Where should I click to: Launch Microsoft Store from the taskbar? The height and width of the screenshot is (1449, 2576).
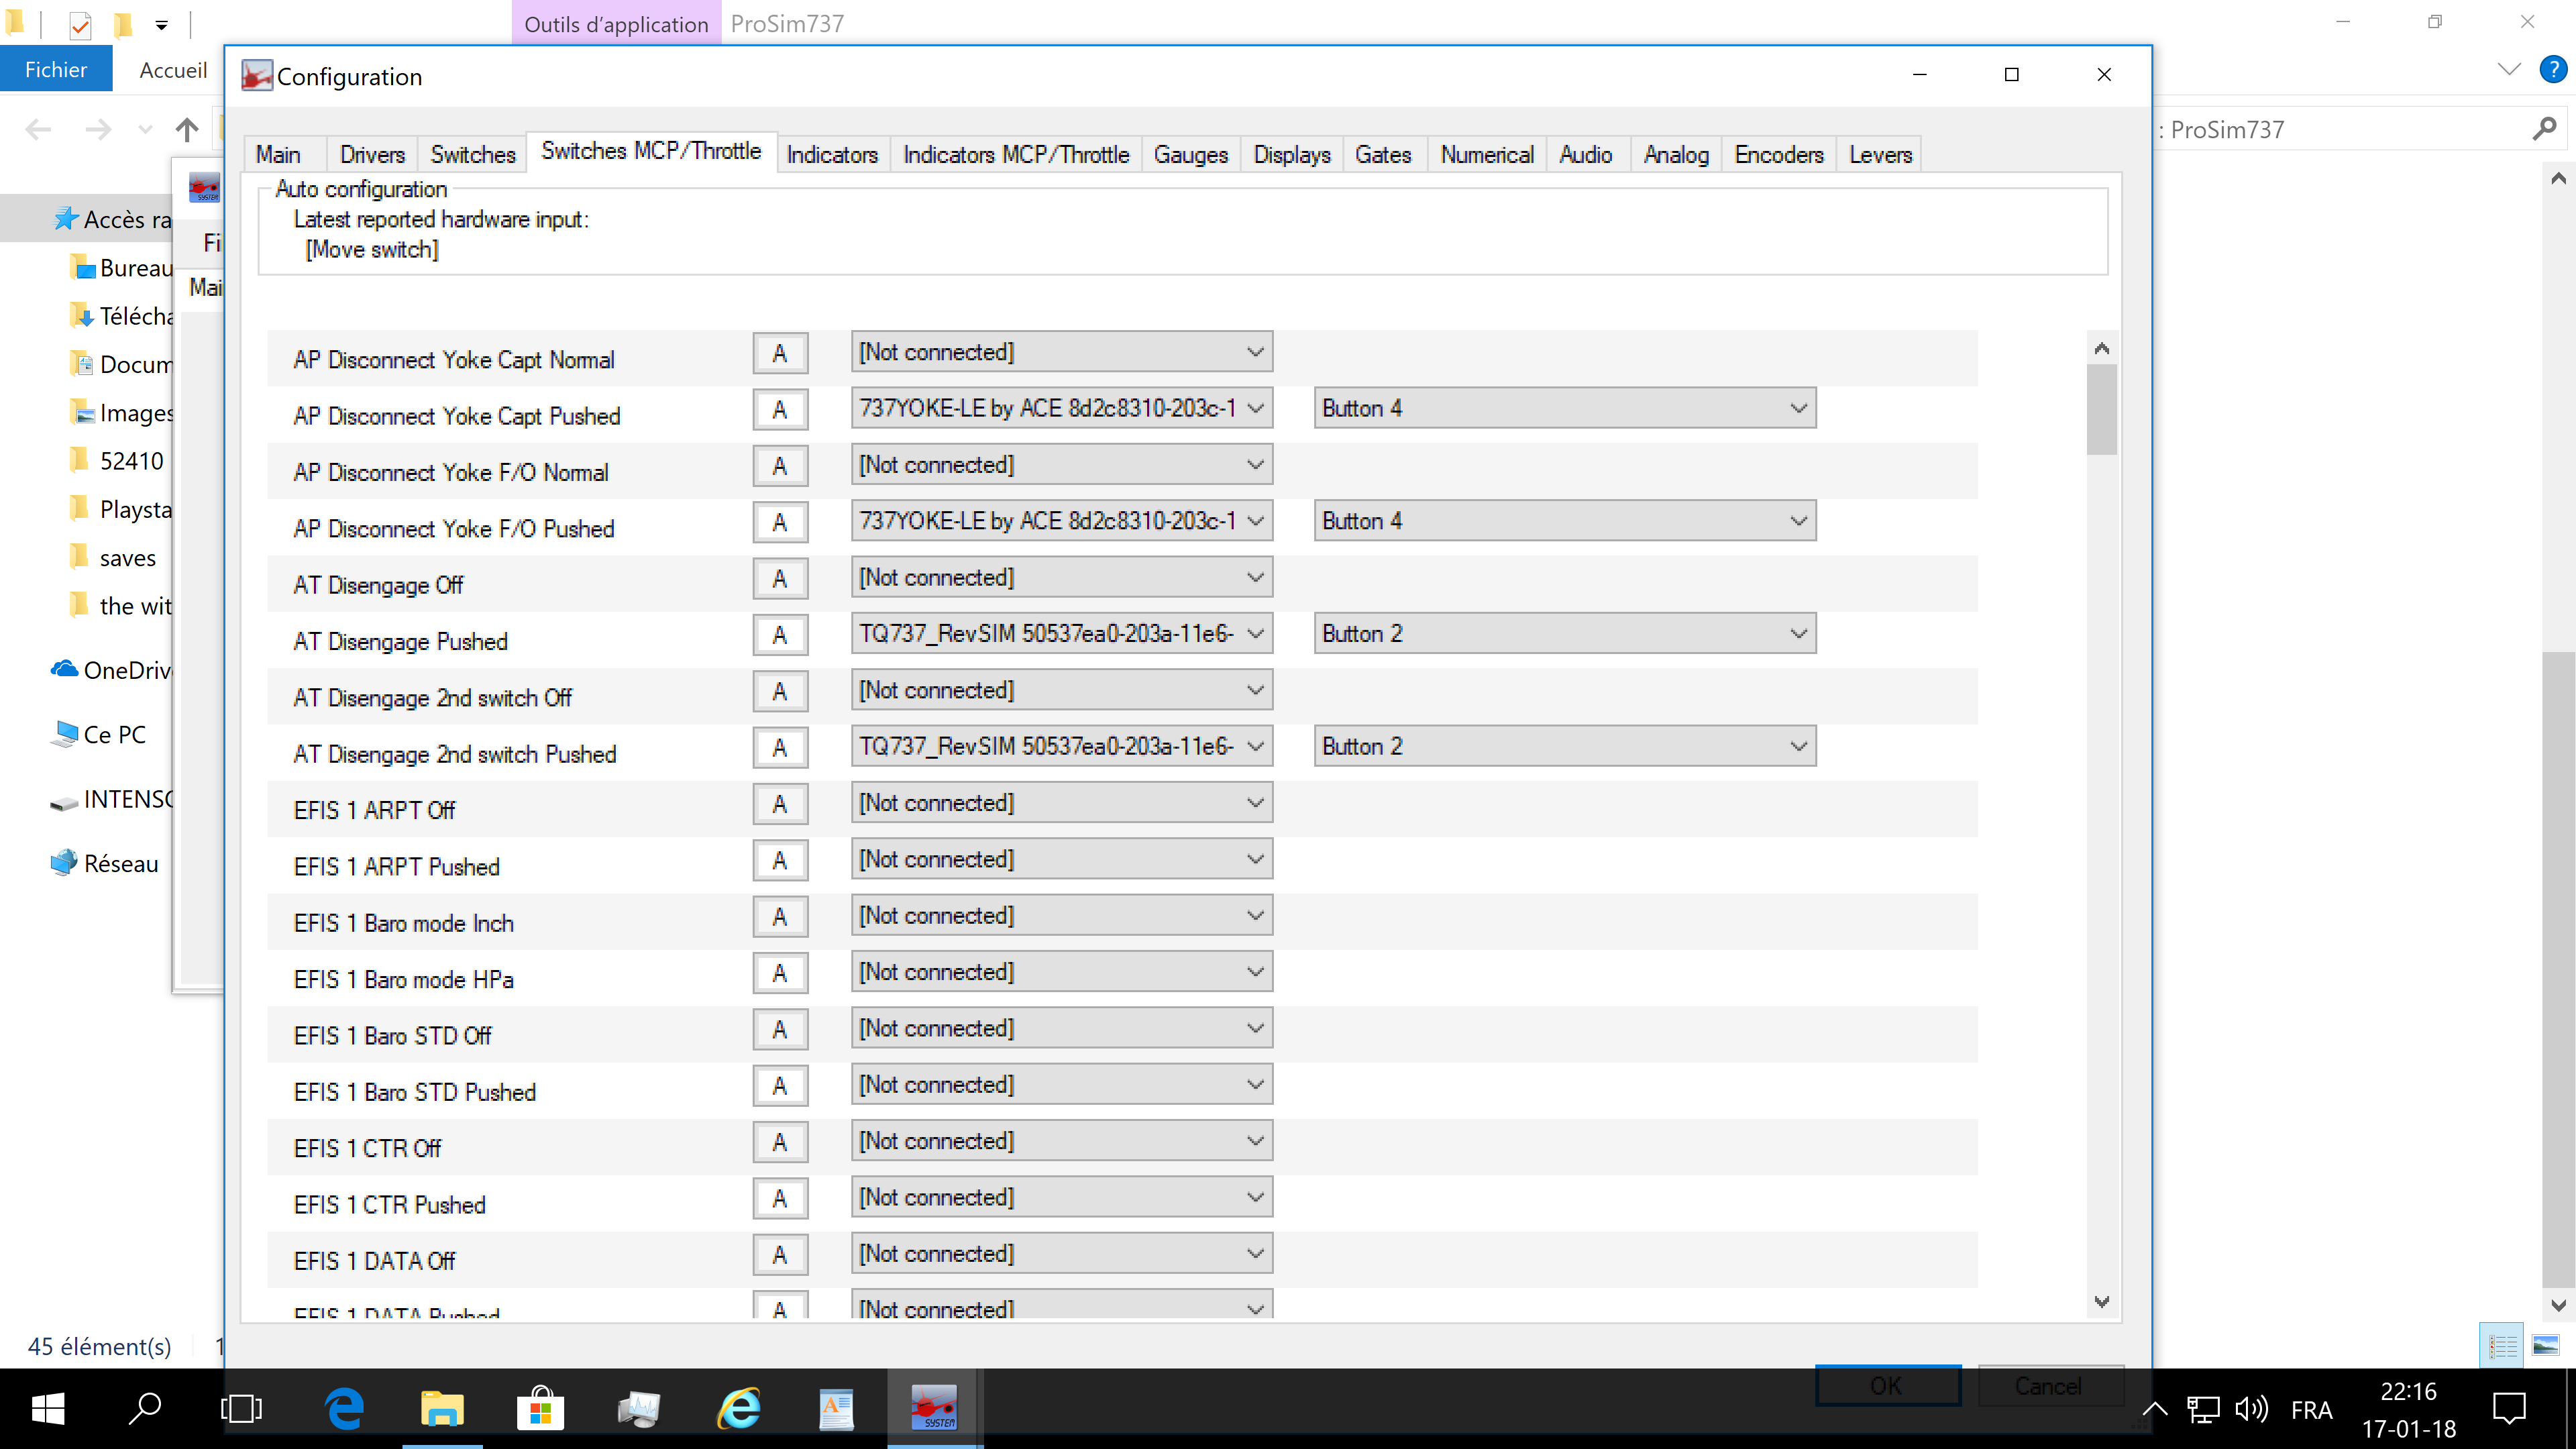click(540, 1408)
